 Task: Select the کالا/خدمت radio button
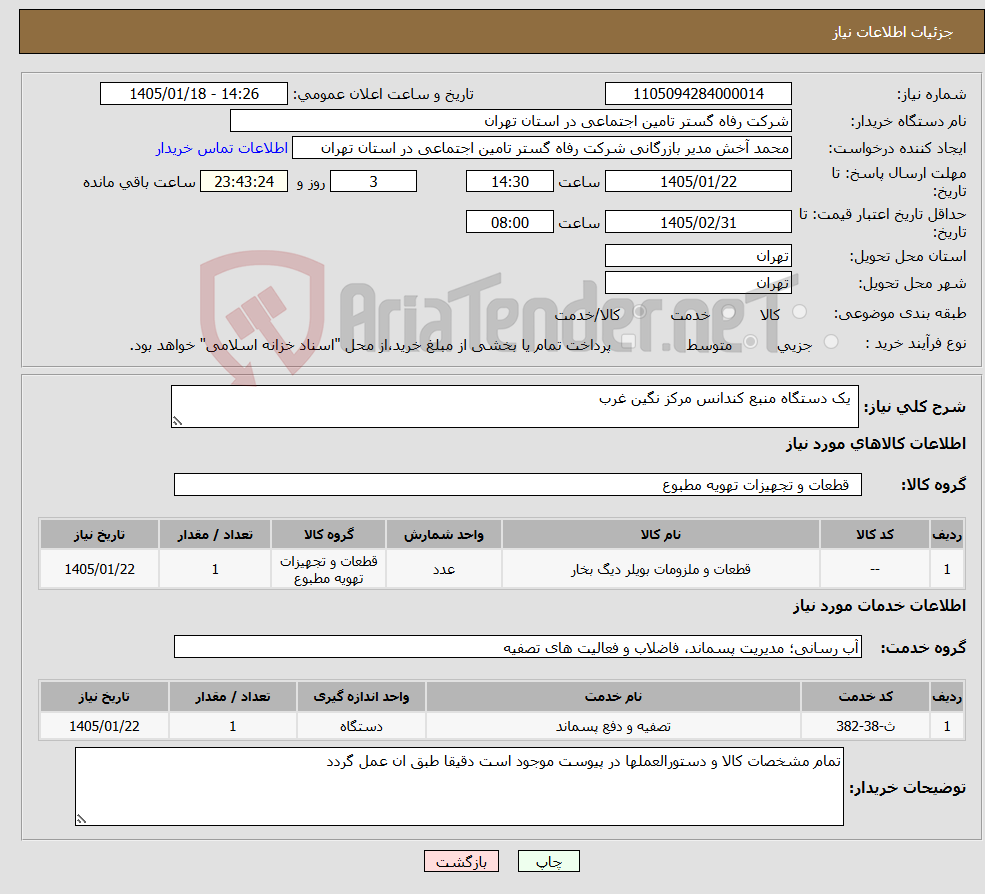[x=639, y=312]
